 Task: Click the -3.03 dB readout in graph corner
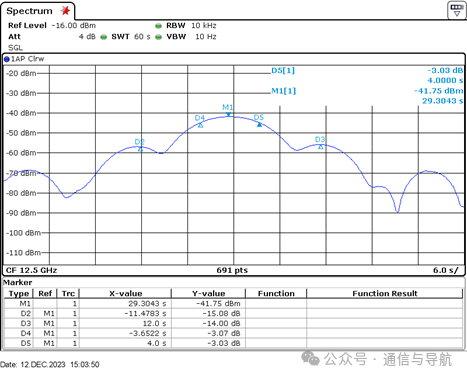pos(445,71)
